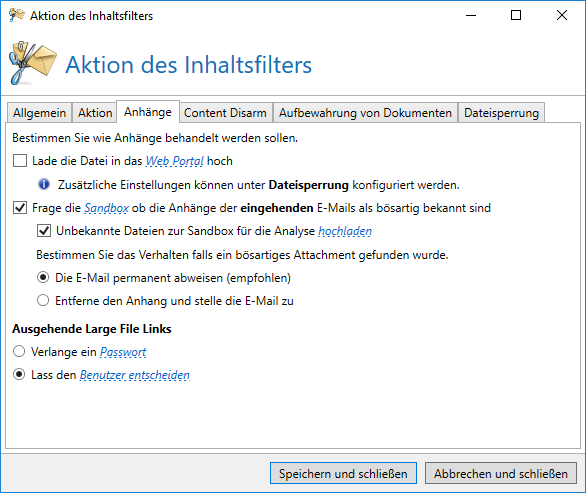Viewport: 586px width, 493px height.
Task: Toggle Unbekannte Dateien zur Sandbox hochladen checkbox
Action: pos(44,231)
